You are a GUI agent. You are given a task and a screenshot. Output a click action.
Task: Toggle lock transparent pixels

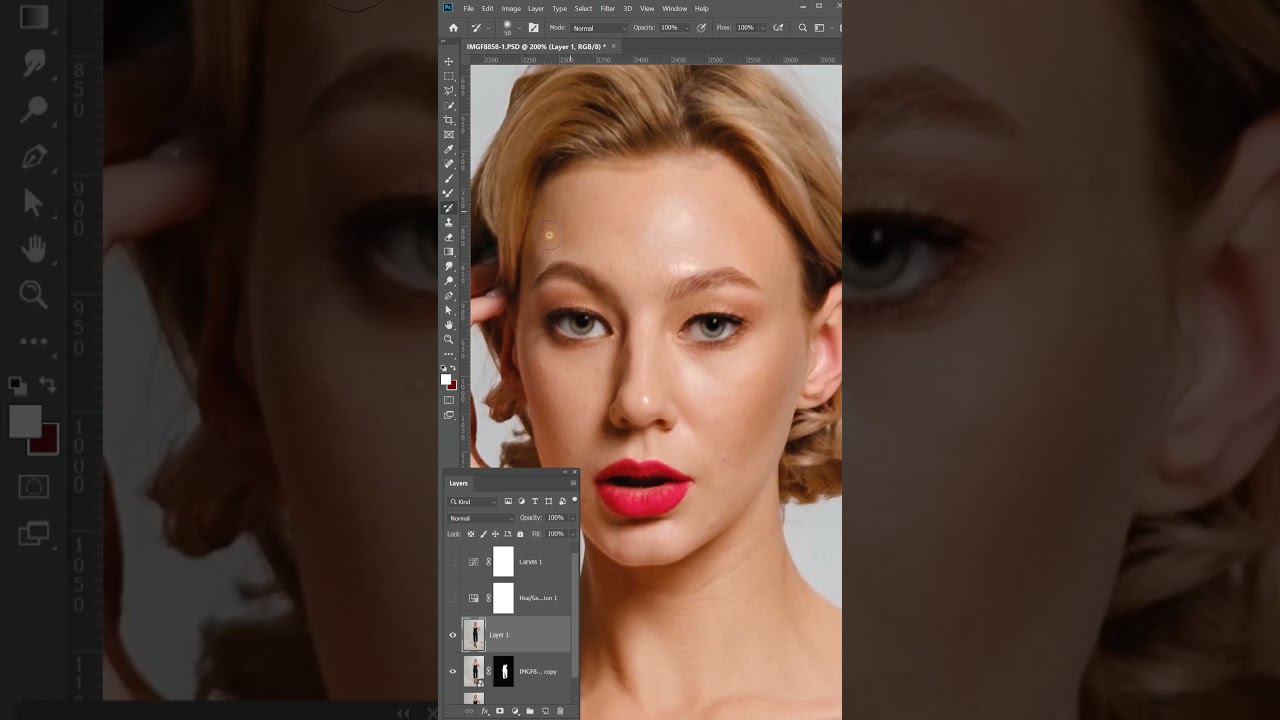pyautogui.click(x=471, y=534)
